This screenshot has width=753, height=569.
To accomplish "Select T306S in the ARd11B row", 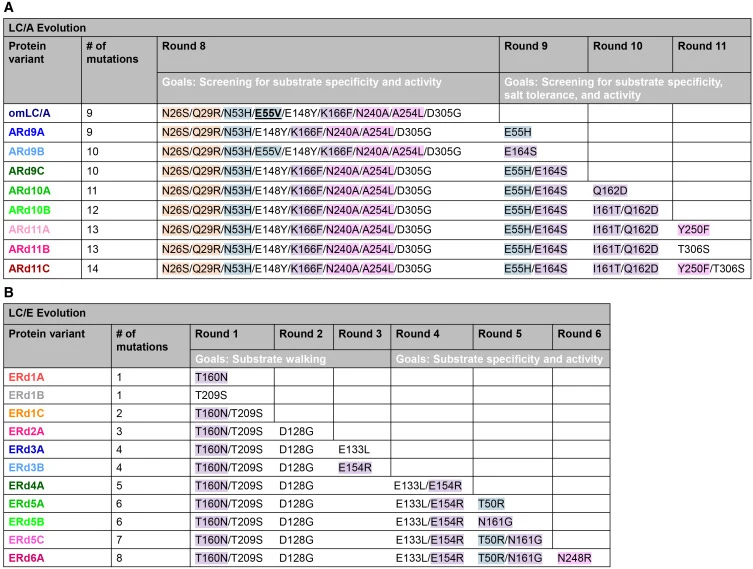I will pos(693,249).
